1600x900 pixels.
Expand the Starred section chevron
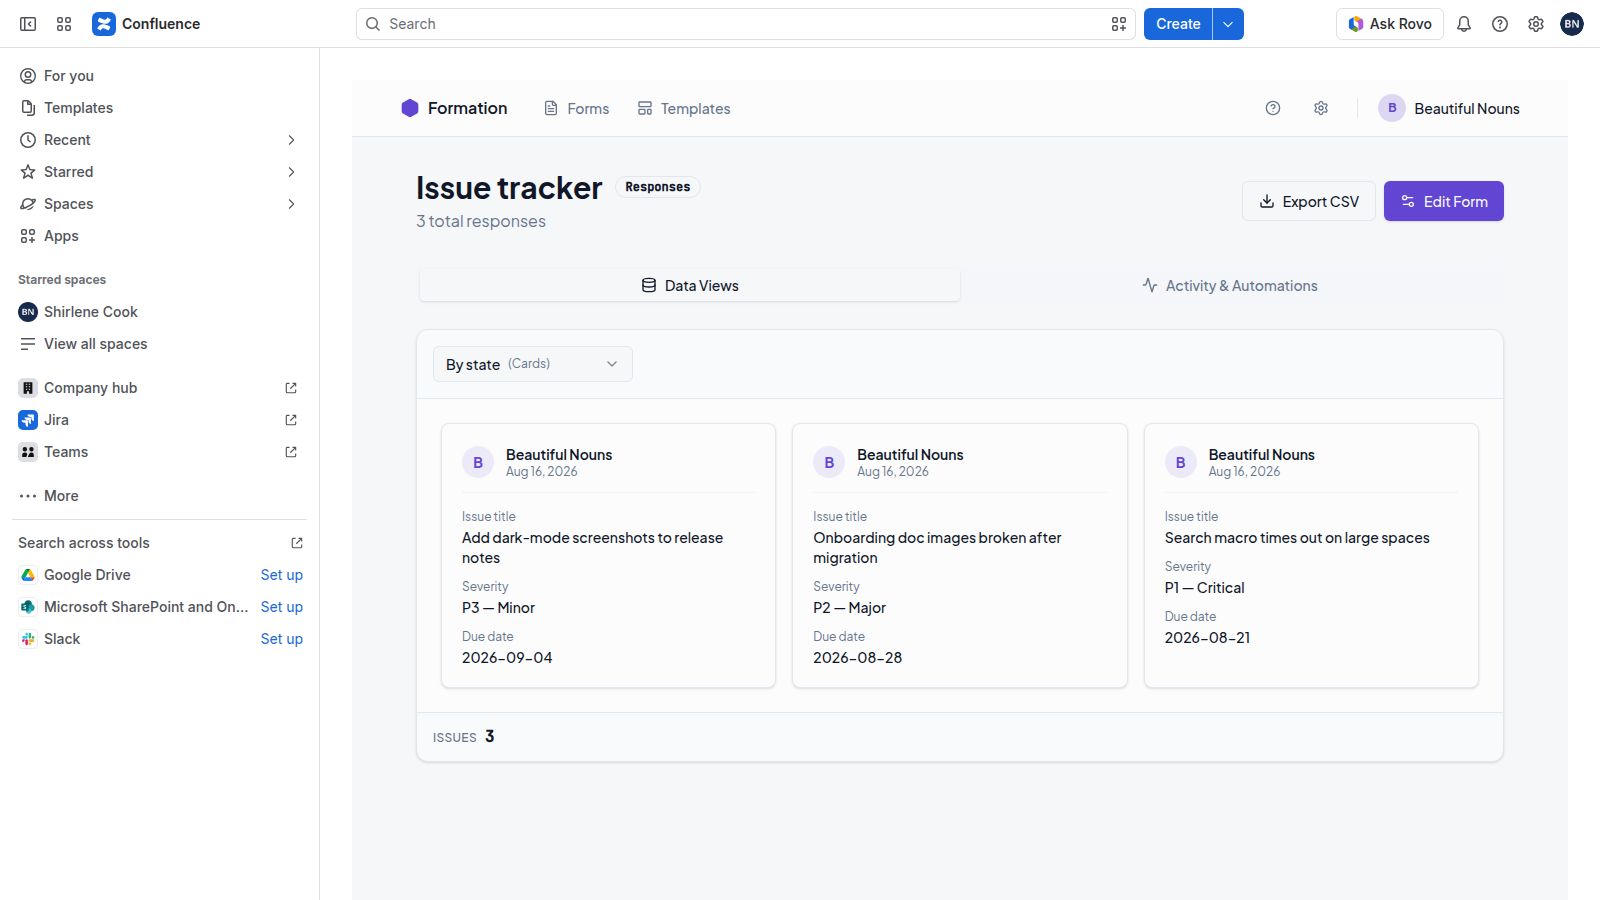point(291,172)
